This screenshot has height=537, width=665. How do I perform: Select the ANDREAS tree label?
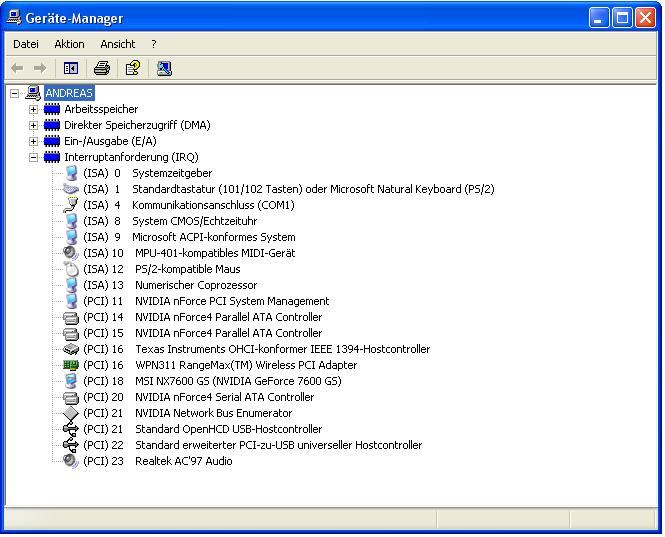69,93
